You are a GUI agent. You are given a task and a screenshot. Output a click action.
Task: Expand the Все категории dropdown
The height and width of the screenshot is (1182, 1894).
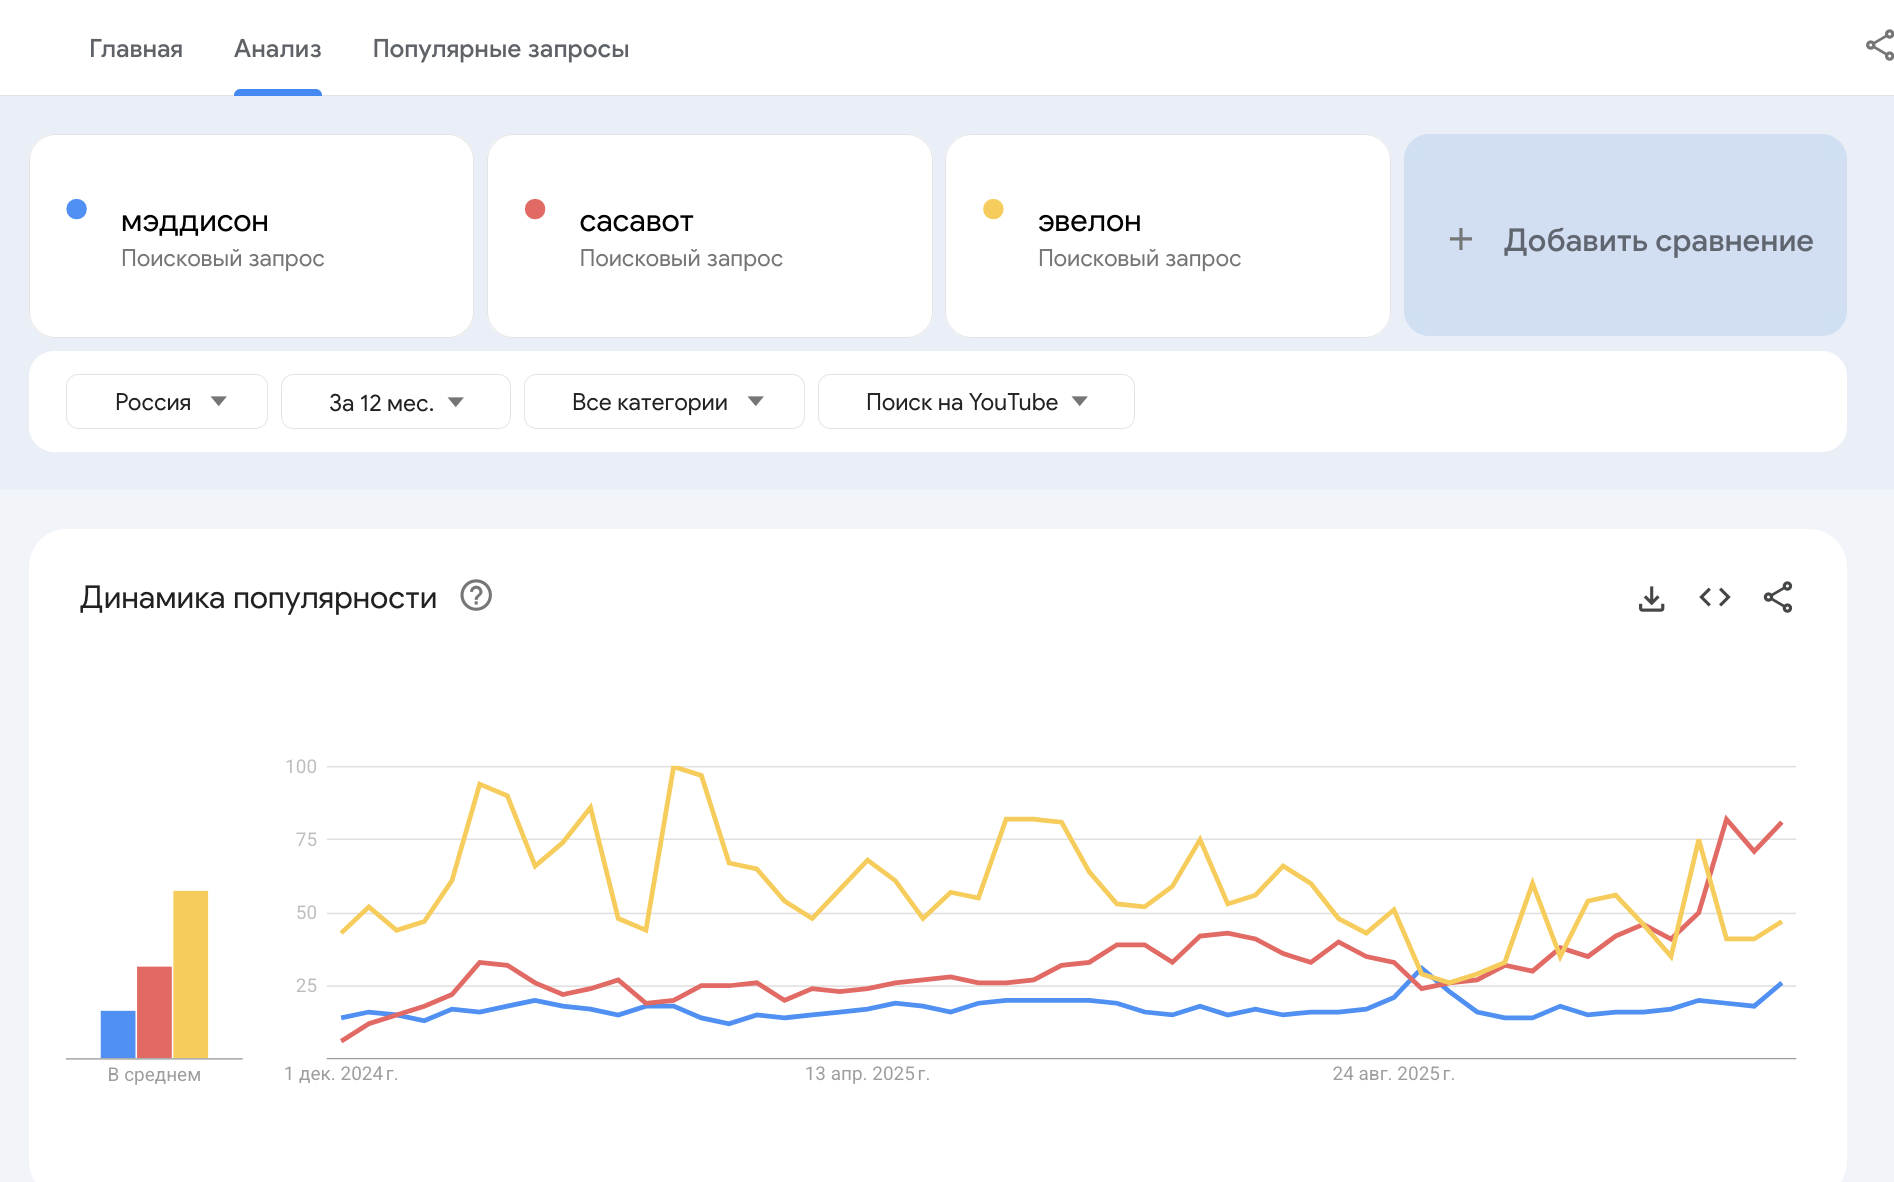coord(664,402)
